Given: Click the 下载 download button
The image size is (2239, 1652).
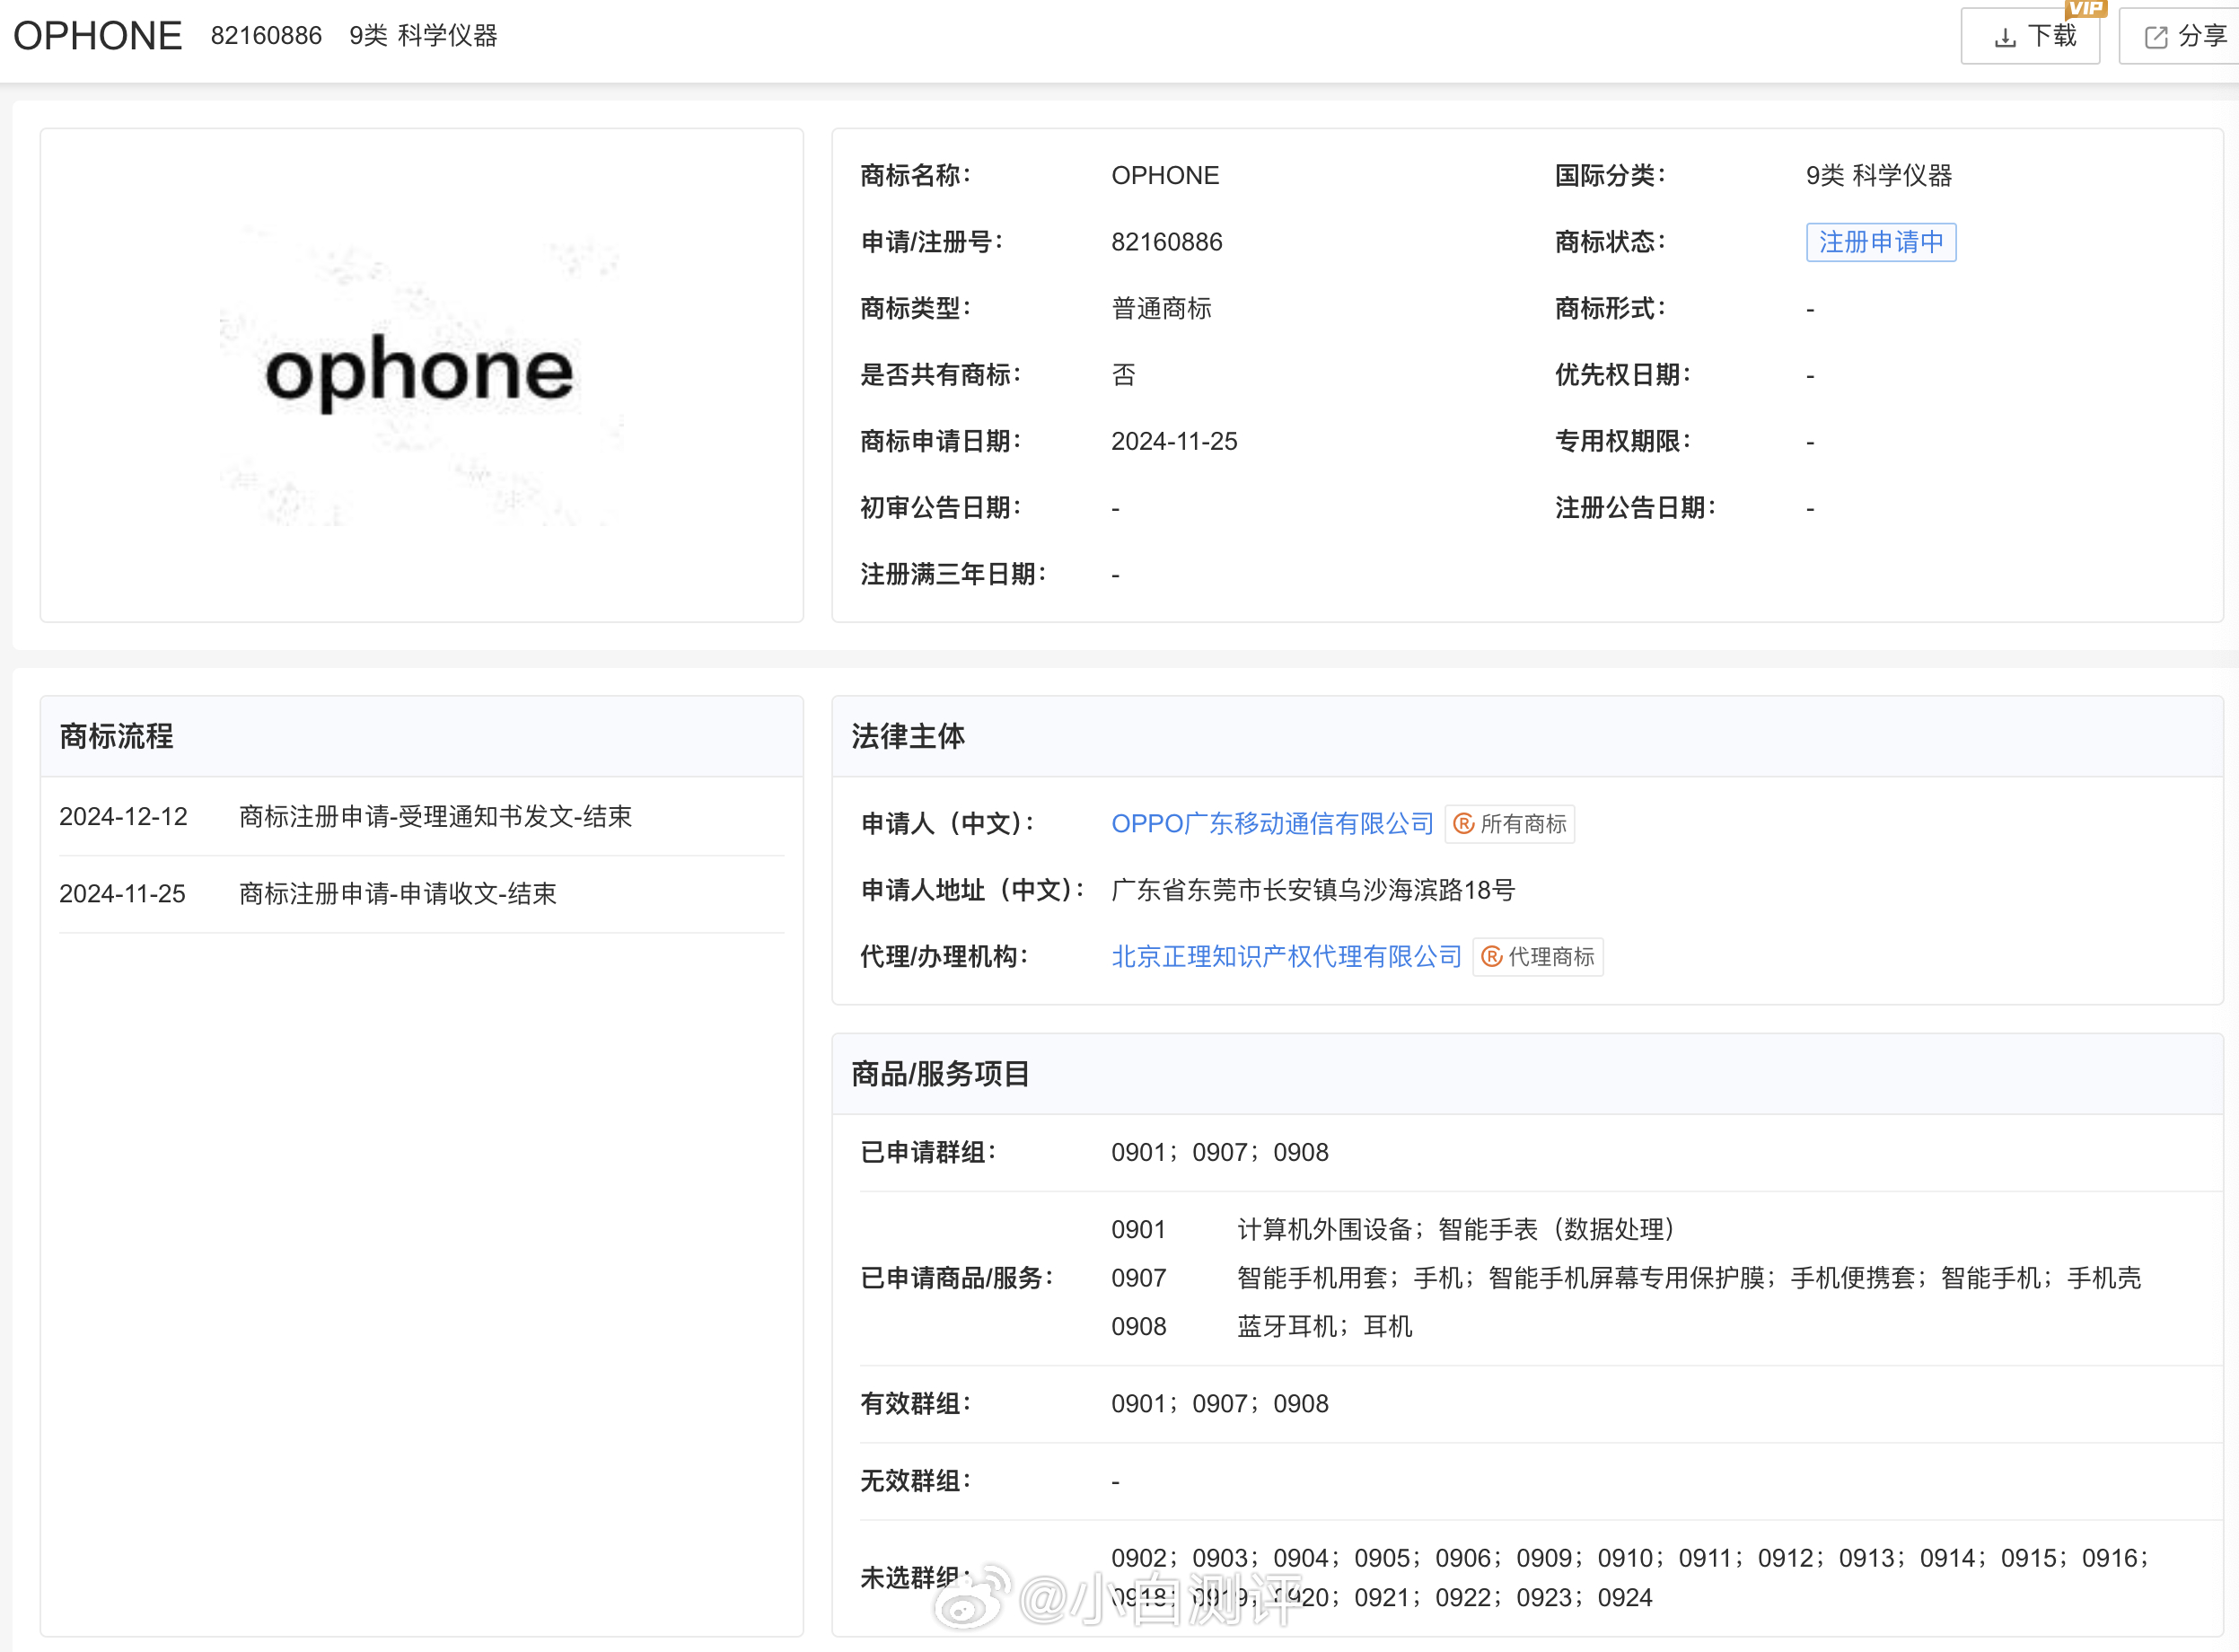Looking at the screenshot, I should [x=2030, y=36].
